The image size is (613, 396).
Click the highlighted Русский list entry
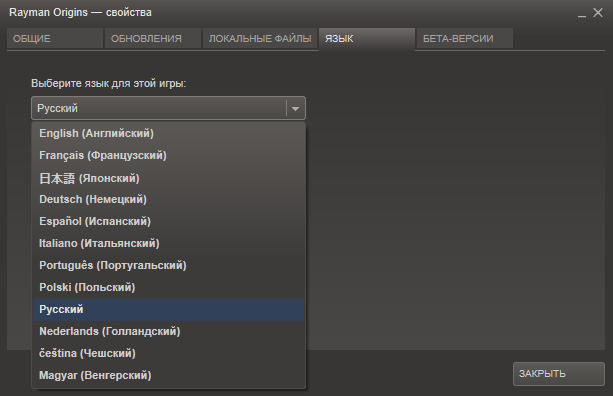[x=168, y=310]
